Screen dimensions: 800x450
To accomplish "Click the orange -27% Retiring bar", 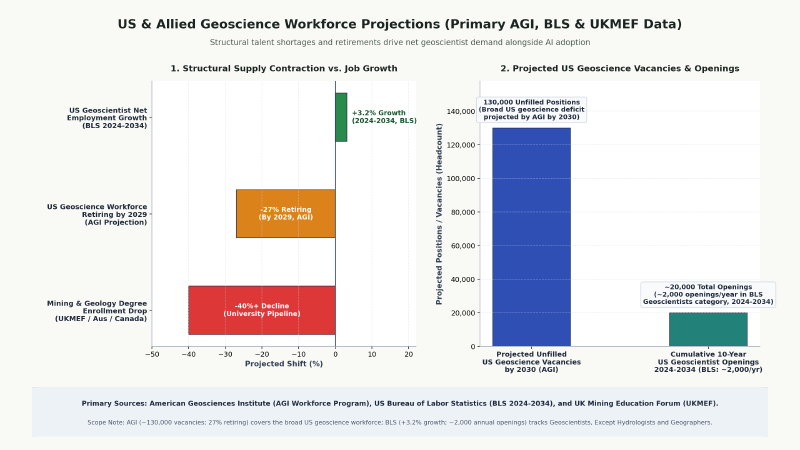I will coord(286,213).
